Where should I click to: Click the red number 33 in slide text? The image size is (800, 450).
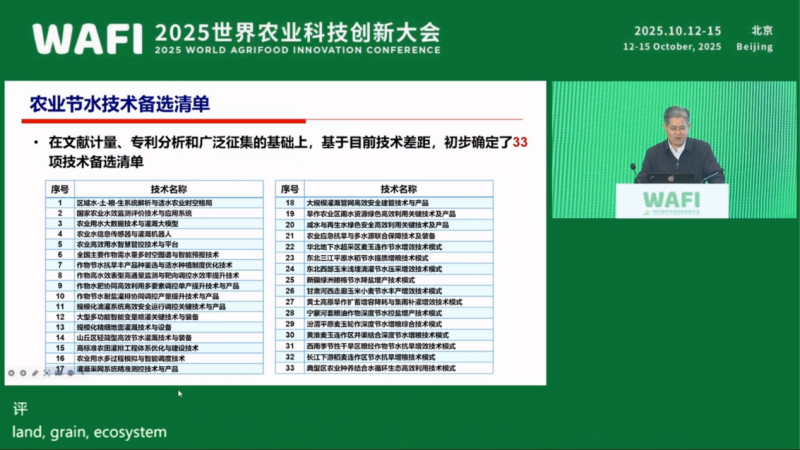[519, 143]
